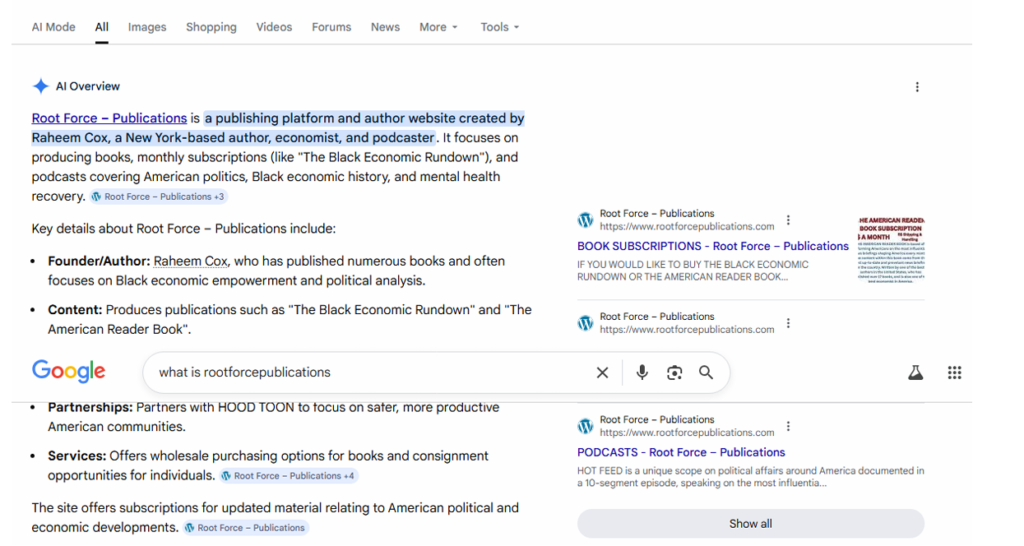Open Search Labs flask icon
This screenshot has height=546, width=1024.
click(x=915, y=373)
